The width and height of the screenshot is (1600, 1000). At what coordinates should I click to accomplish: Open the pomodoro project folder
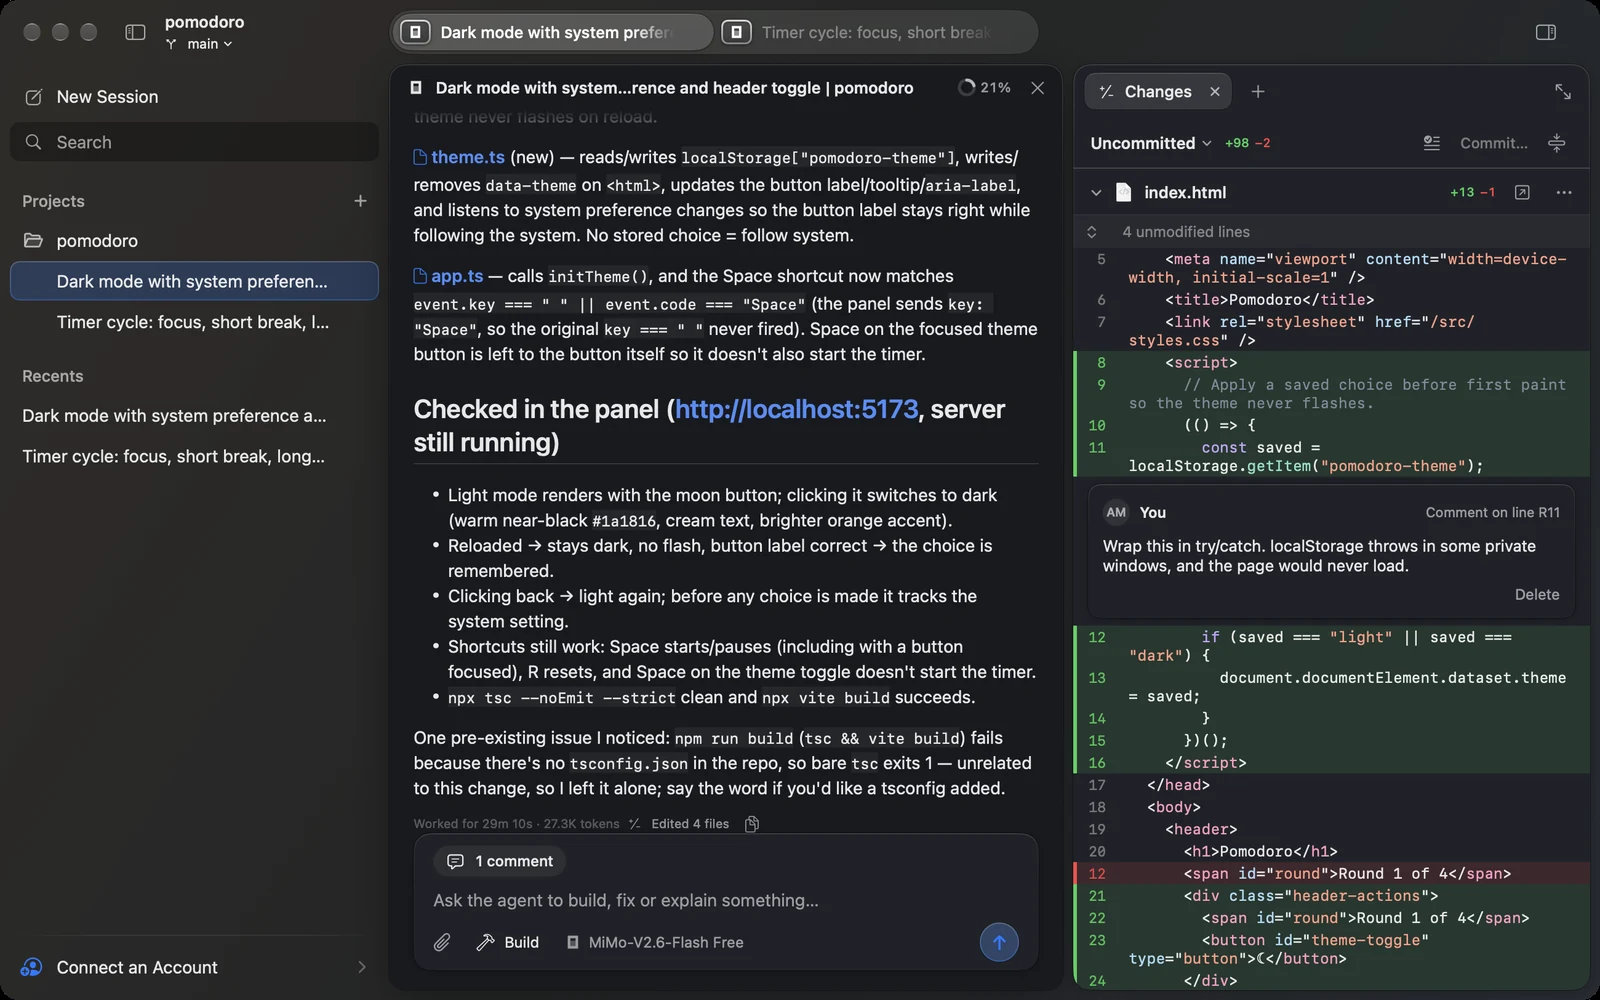coord(97,241)
